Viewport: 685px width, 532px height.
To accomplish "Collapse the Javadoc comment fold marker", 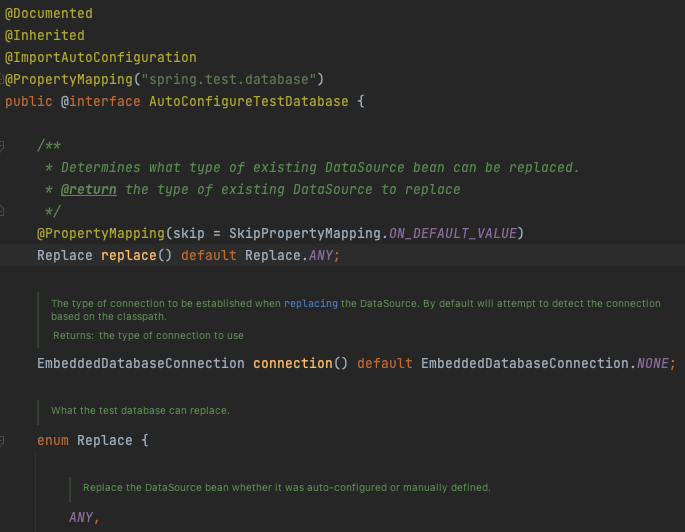I will coord(2,146).
